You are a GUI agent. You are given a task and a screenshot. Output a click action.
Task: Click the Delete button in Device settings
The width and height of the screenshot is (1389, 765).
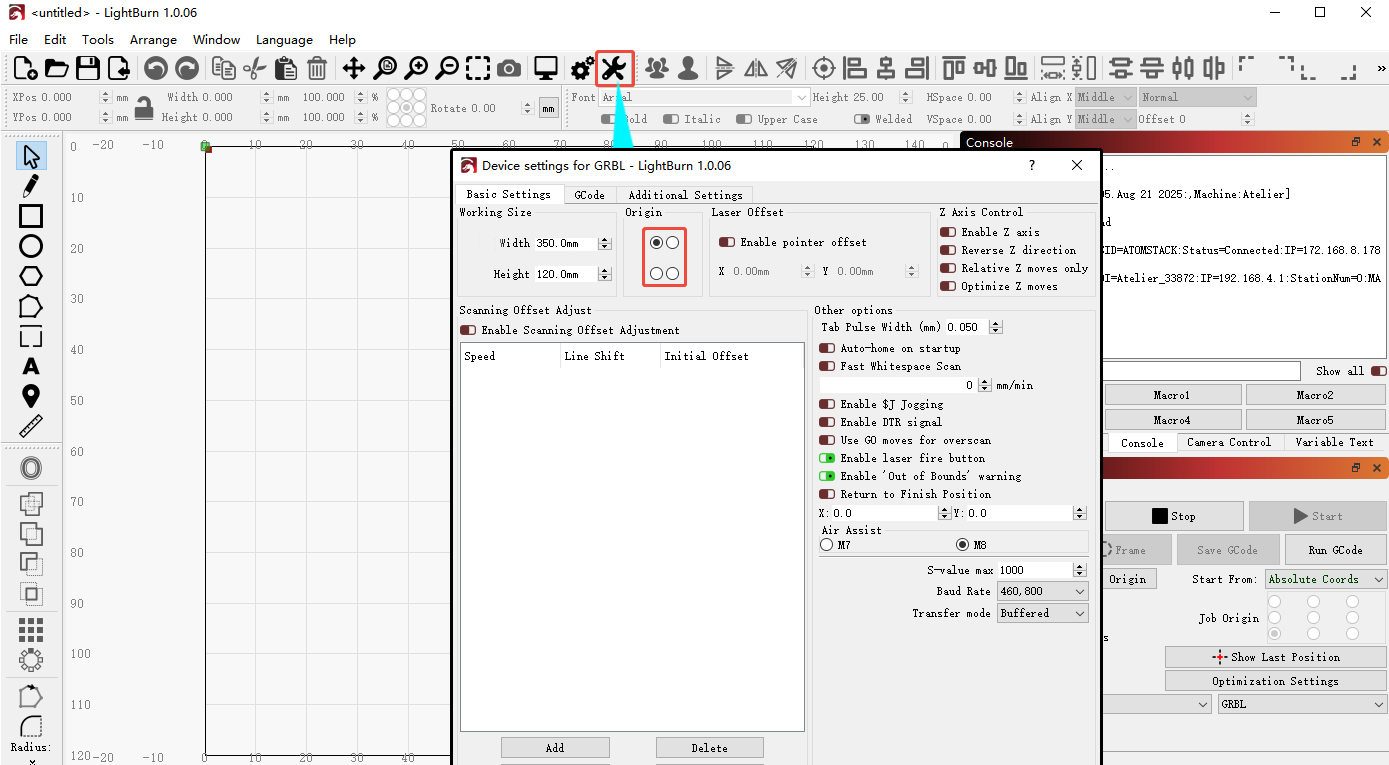pyautogui.click(x=710, y=748)
